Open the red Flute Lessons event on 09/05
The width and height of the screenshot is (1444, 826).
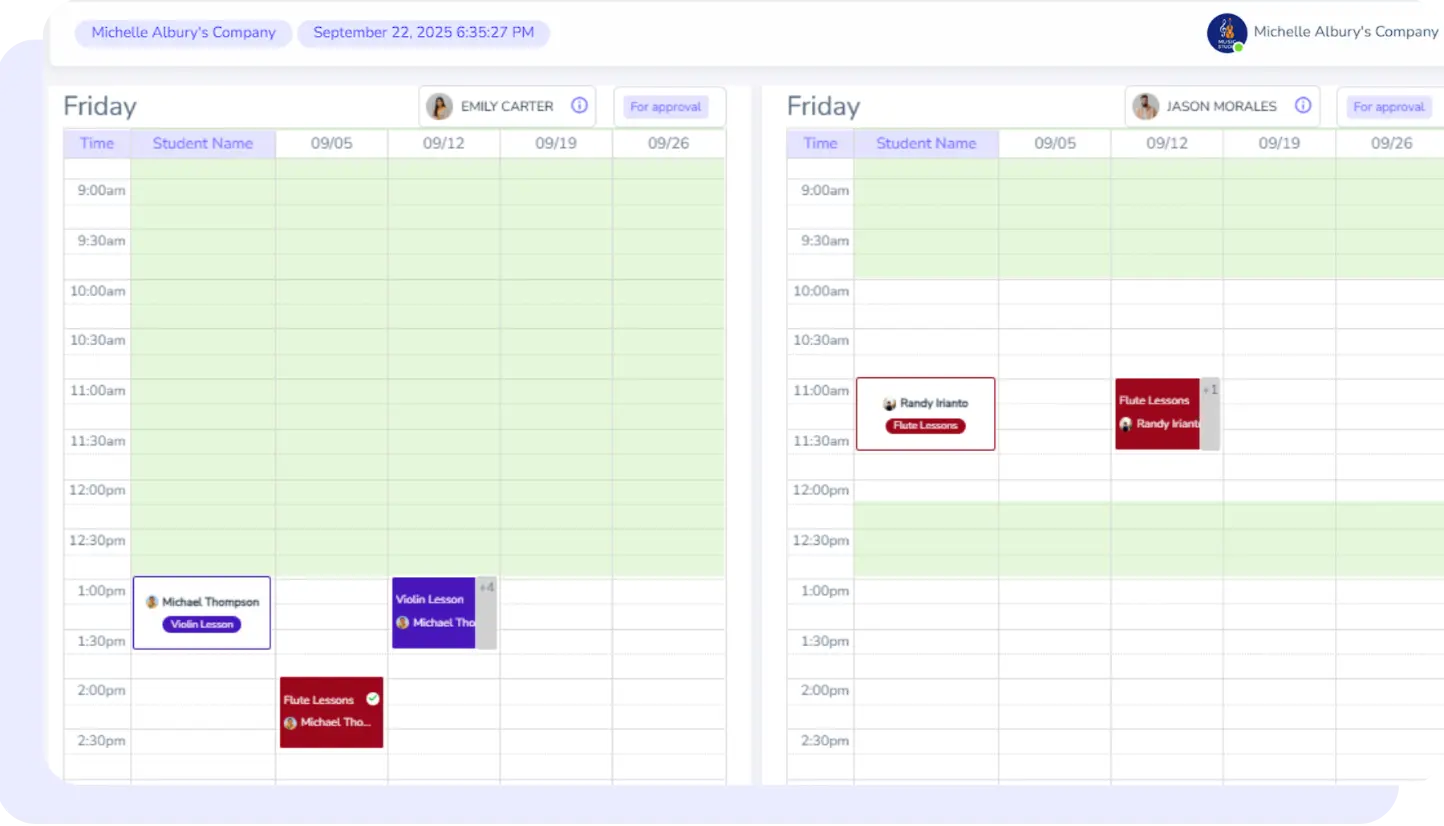click(x=331, y=712)
